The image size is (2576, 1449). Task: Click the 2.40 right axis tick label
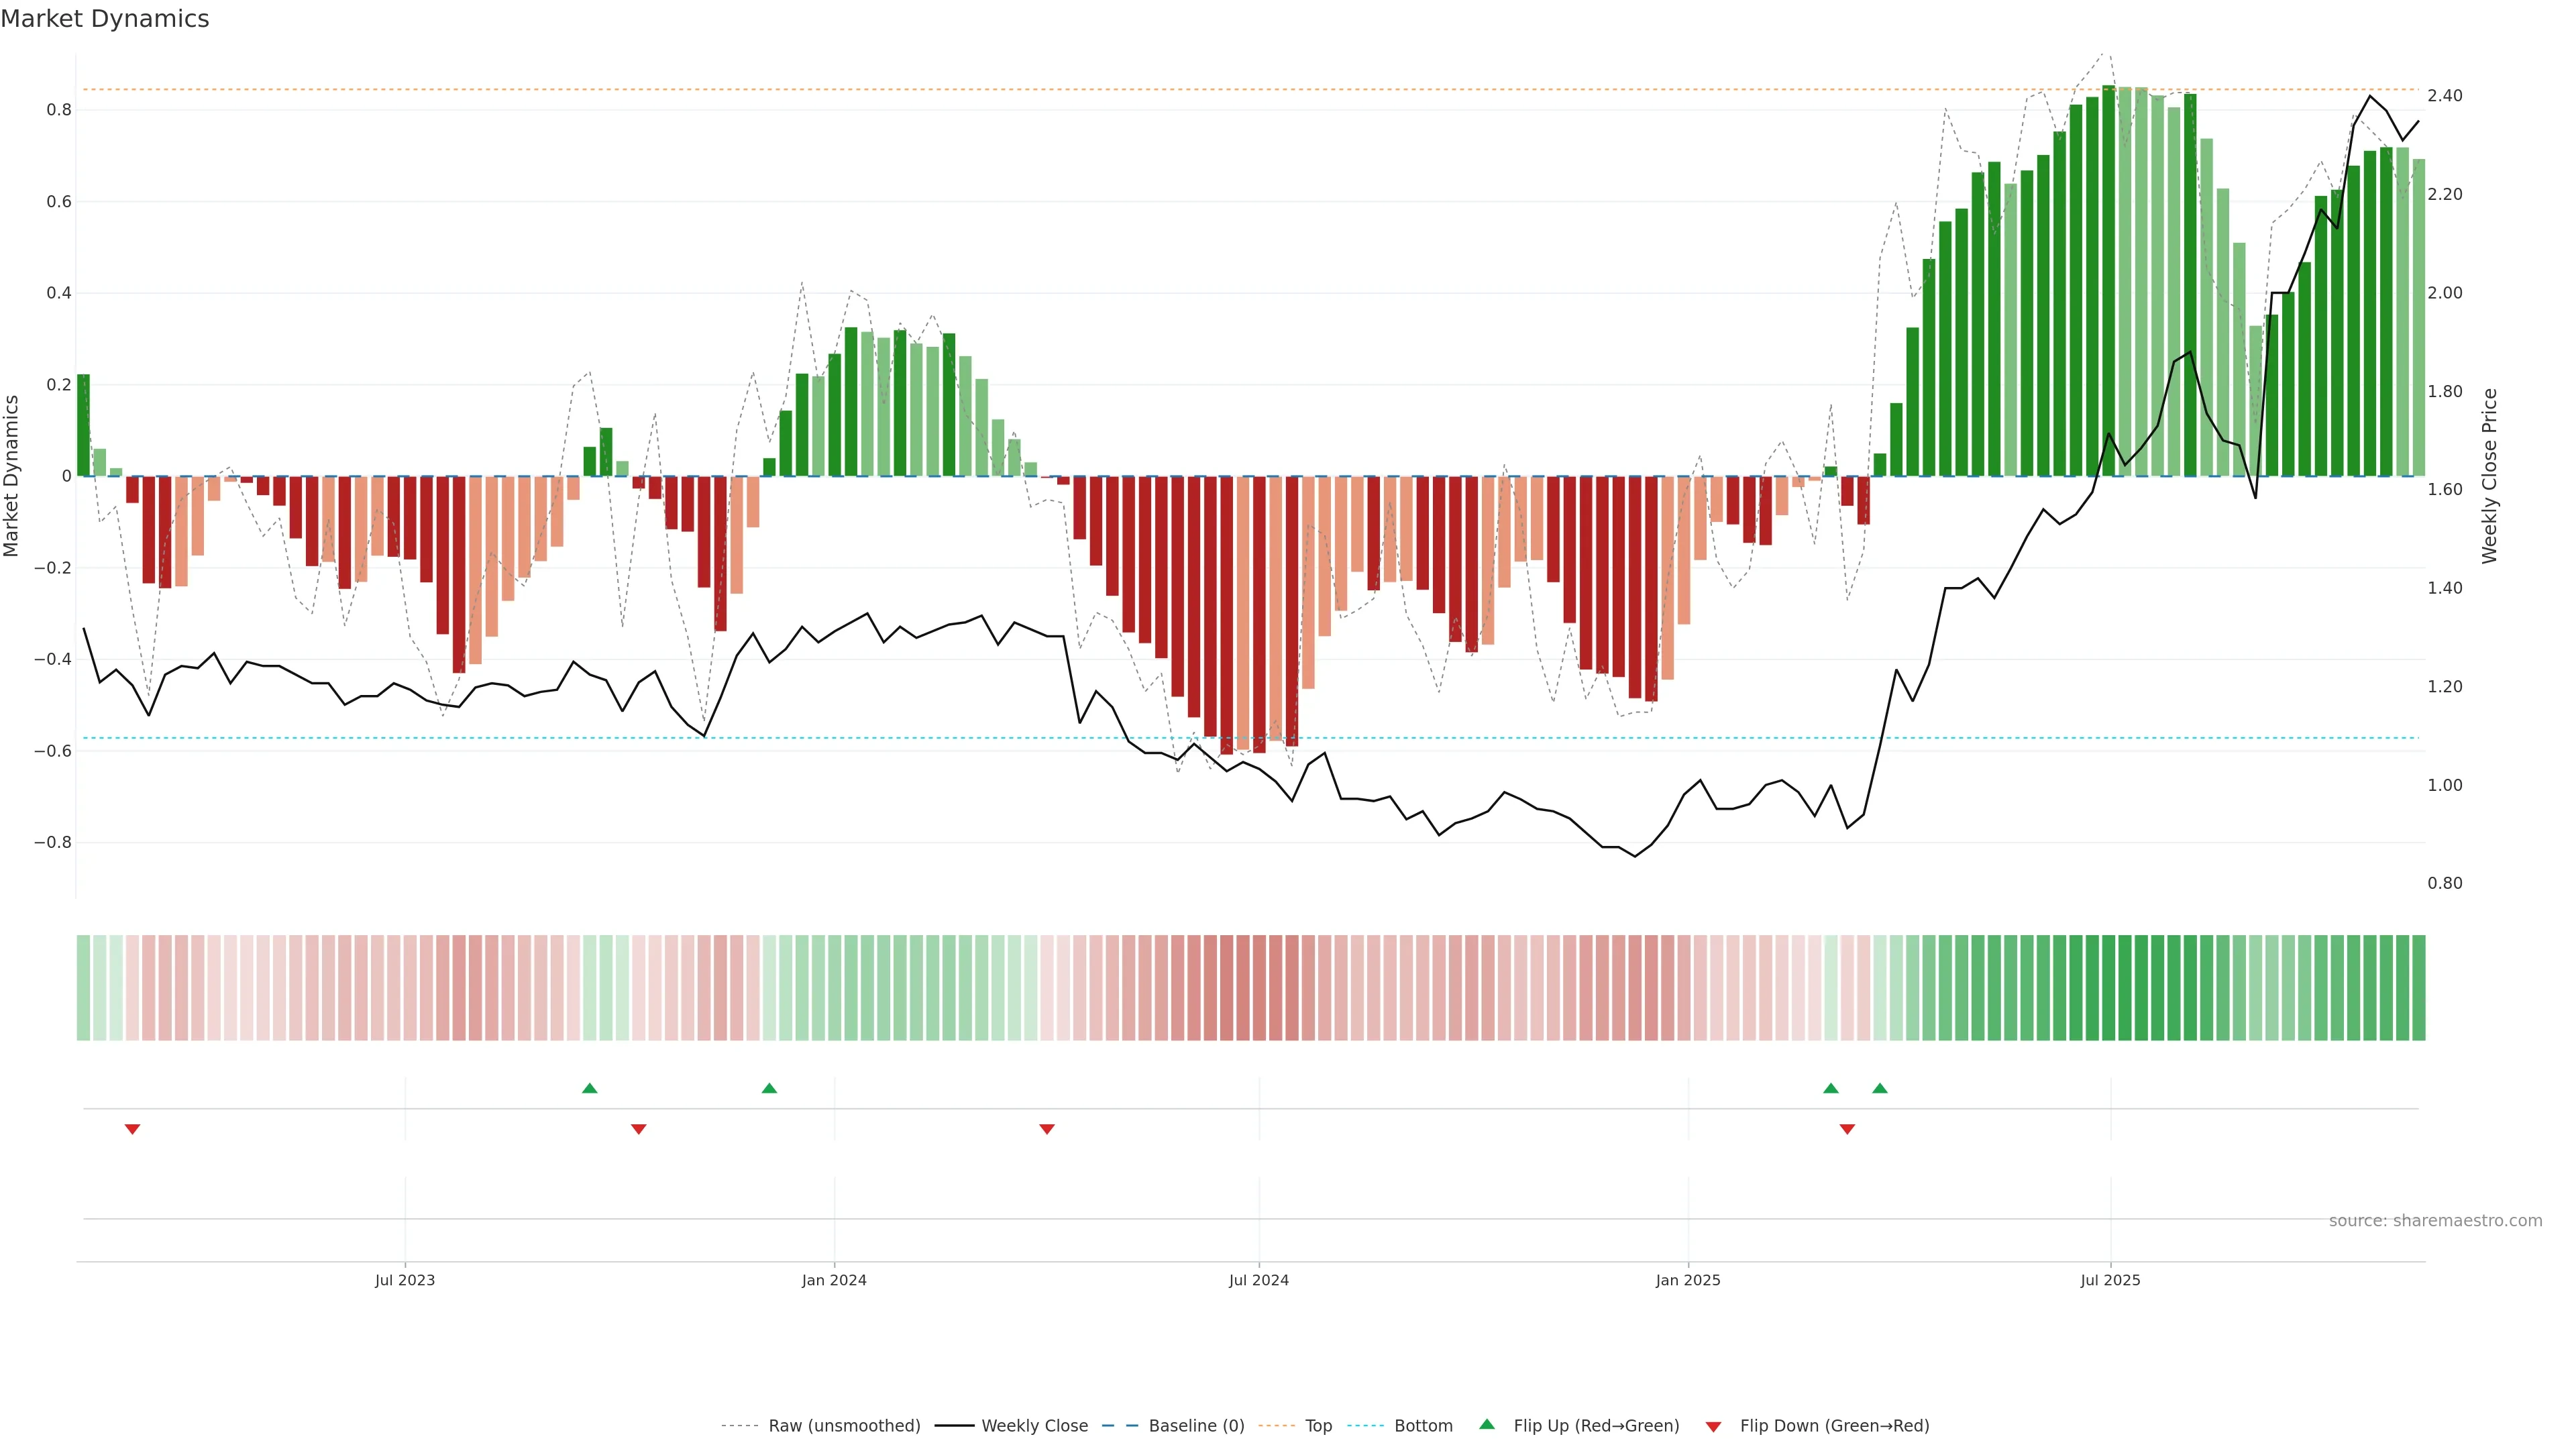point(2445,96)
